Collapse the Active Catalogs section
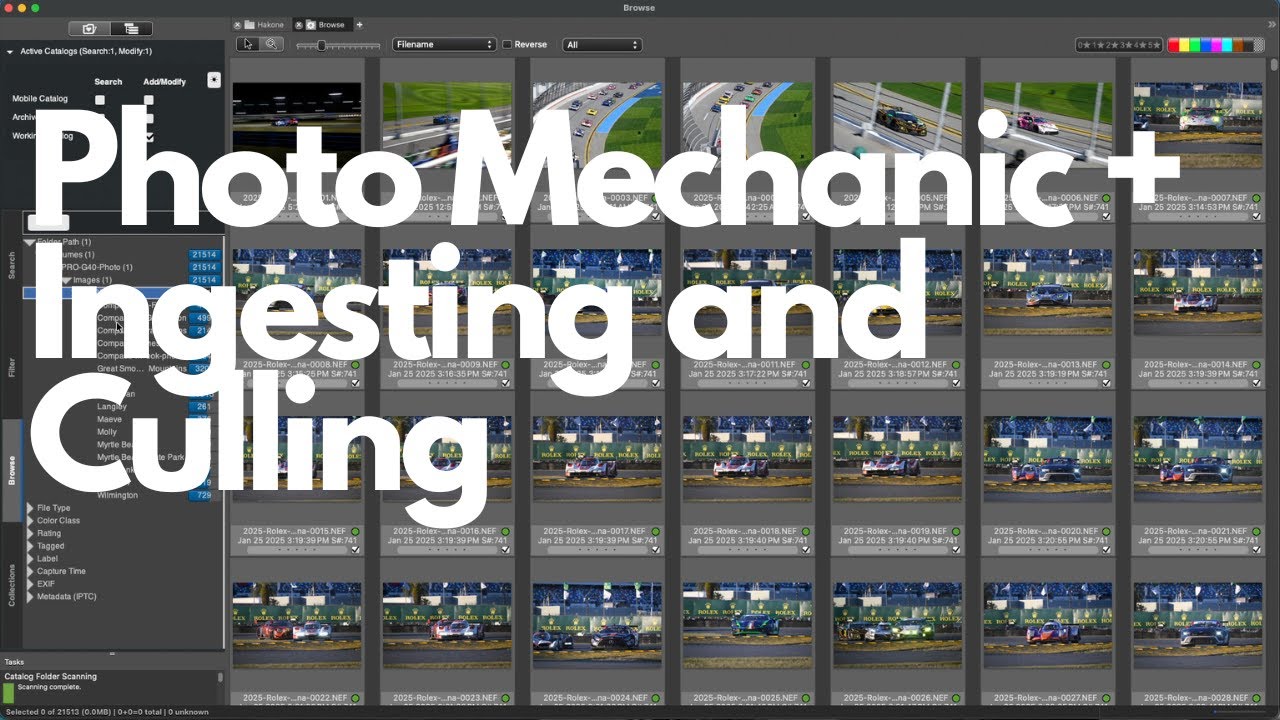This screenshot has width=1280, height=720. (x=9, y=51)
